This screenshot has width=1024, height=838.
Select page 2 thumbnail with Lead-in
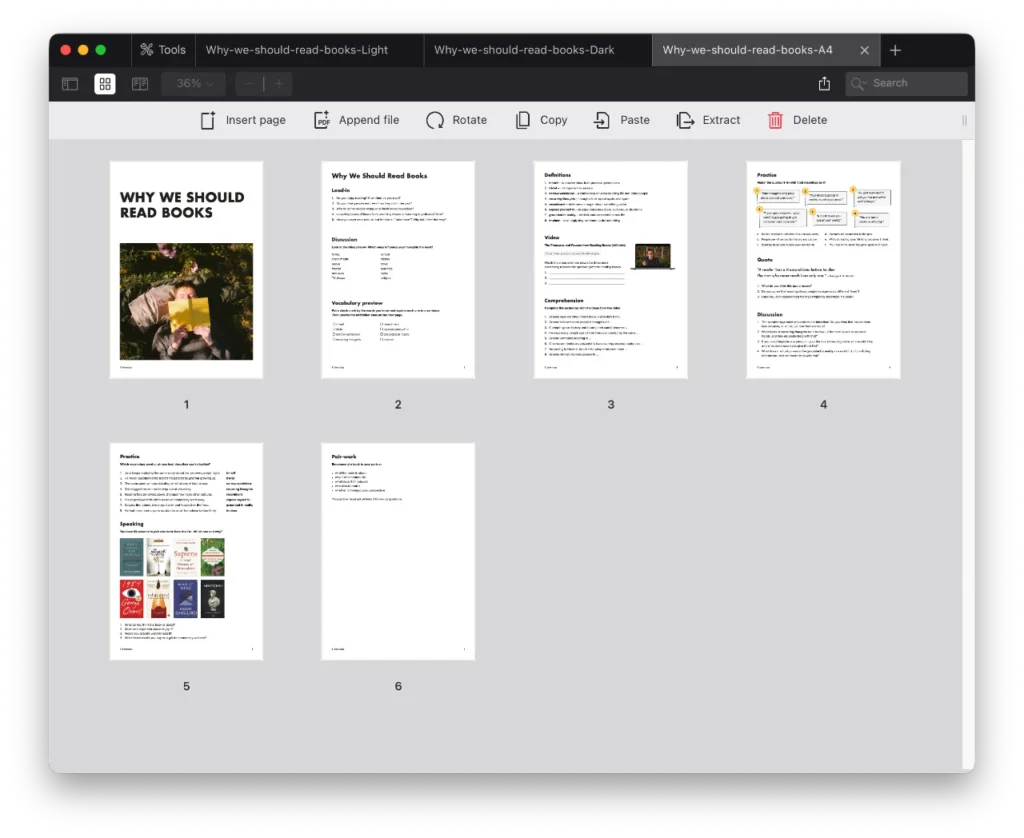(398, 270)
